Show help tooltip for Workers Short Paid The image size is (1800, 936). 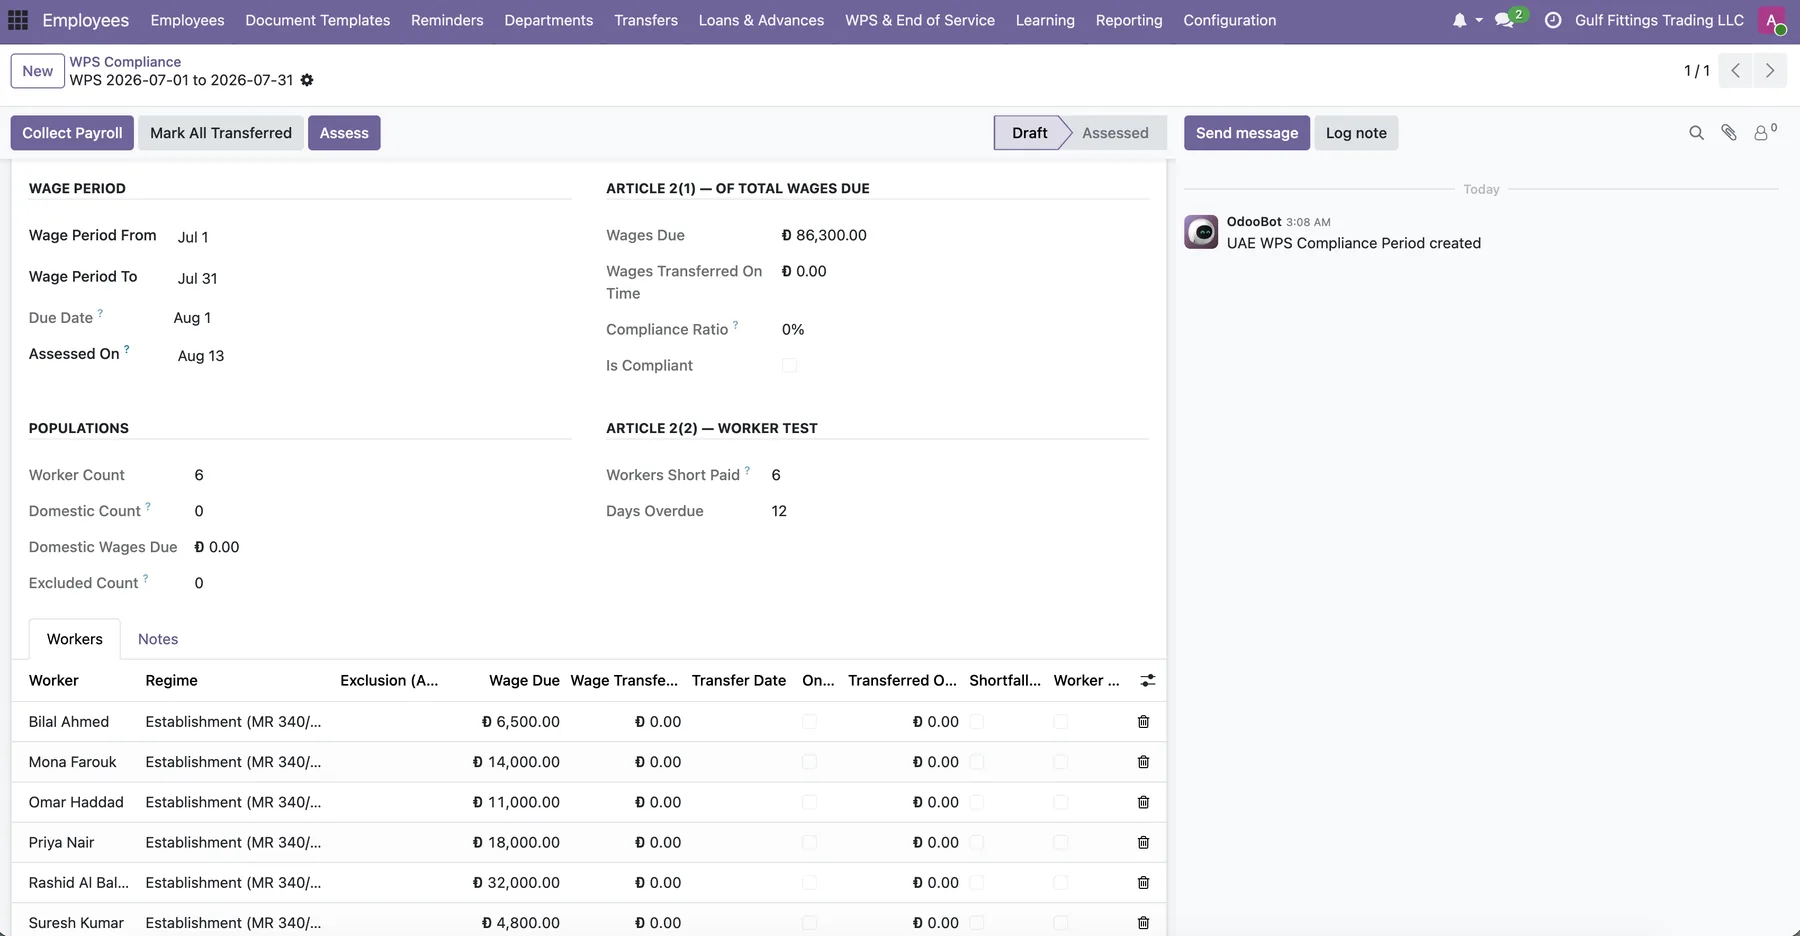(747, 470)
